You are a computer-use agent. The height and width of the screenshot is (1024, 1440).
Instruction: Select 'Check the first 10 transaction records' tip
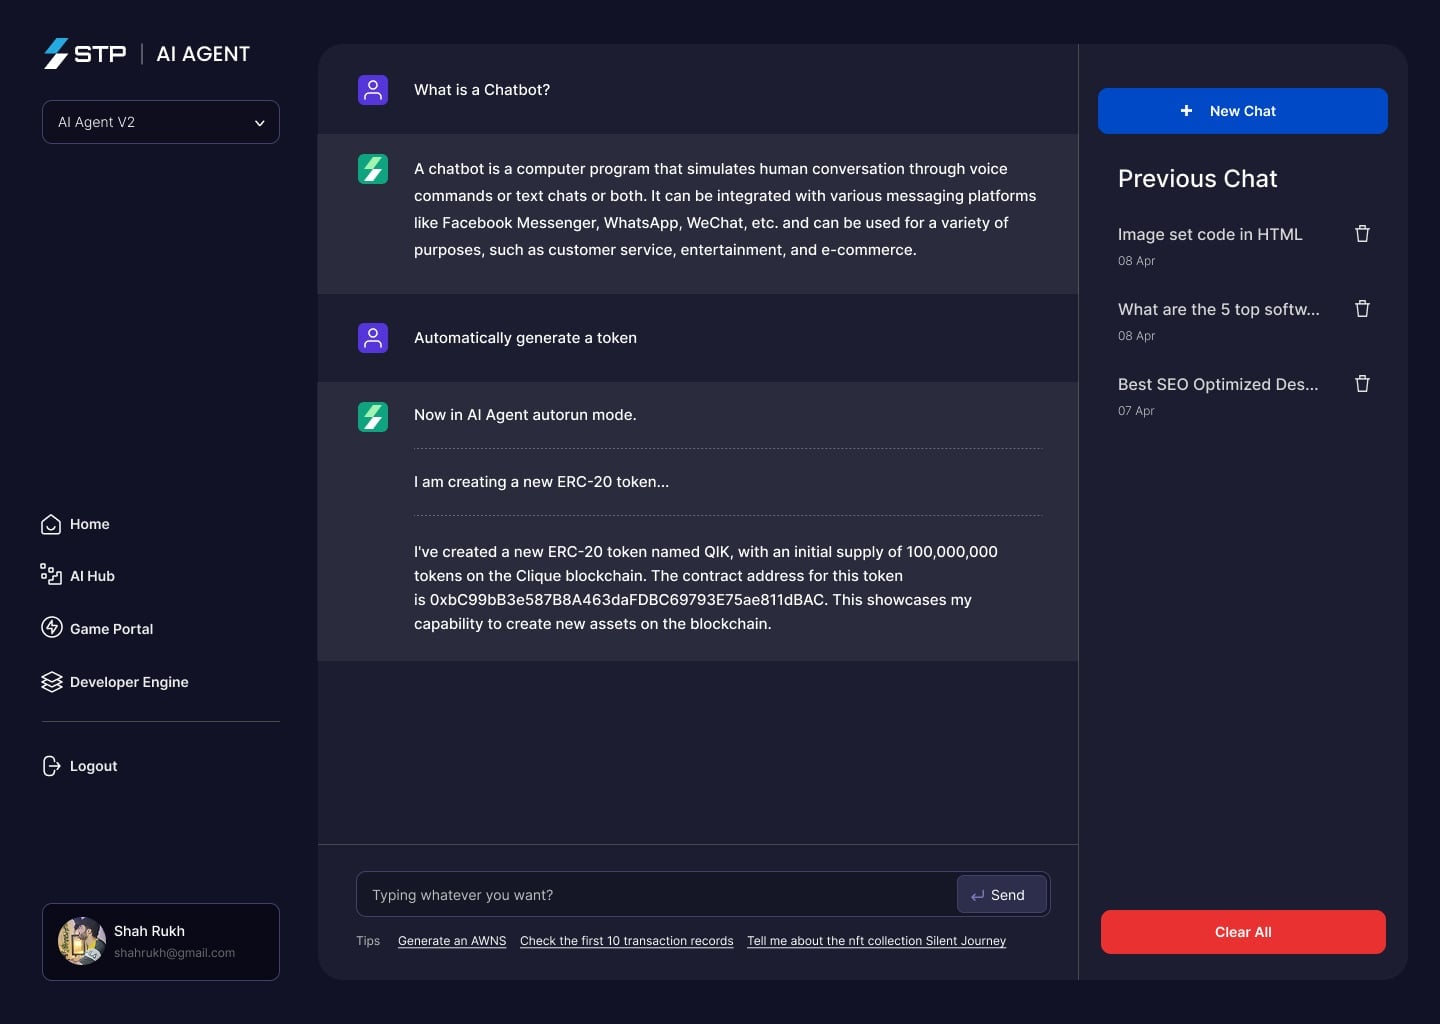click(627, 941)
